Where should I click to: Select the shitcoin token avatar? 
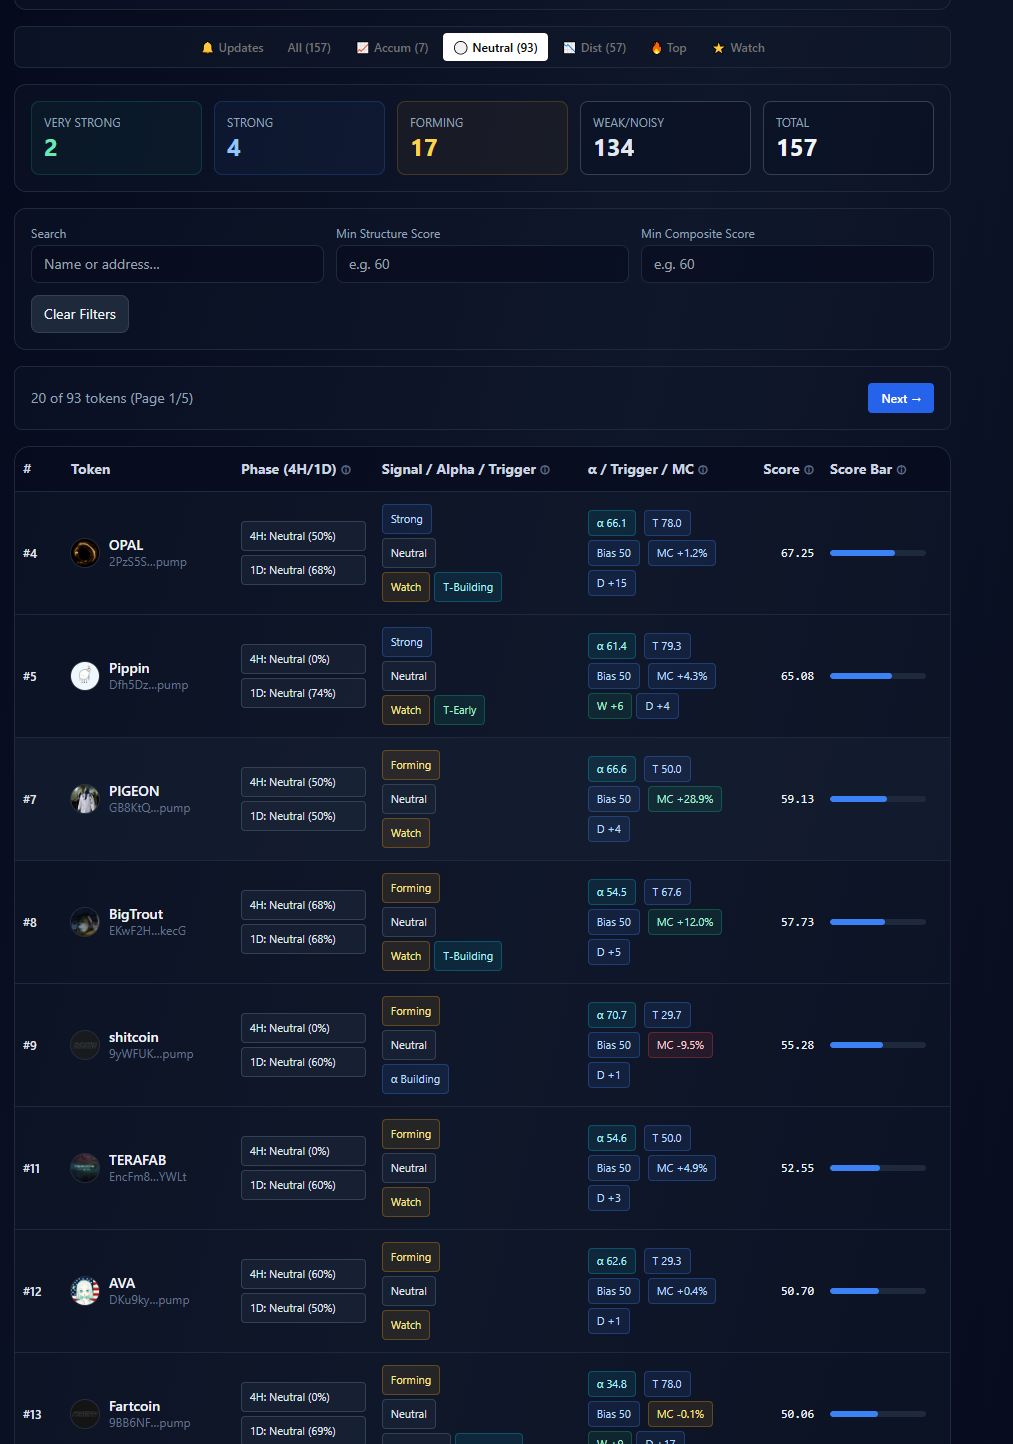(x=85, y=1045)
